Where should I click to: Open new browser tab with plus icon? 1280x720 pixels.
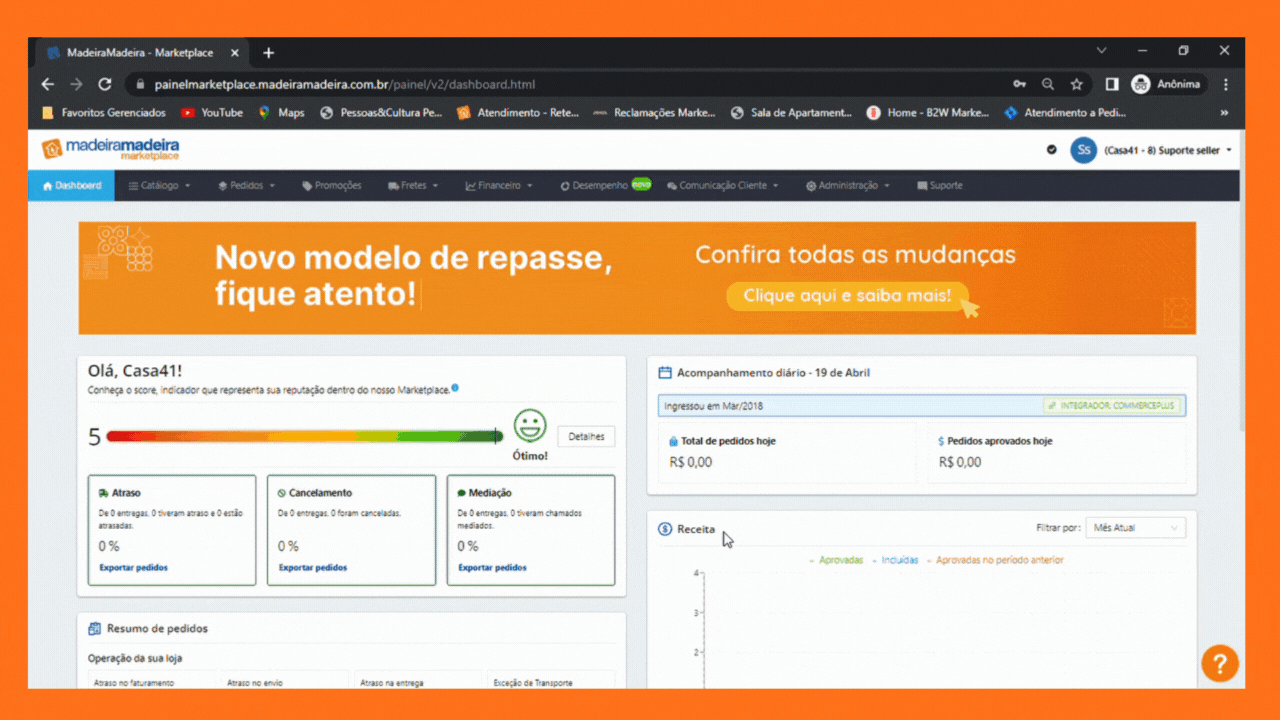pos(268,53)
